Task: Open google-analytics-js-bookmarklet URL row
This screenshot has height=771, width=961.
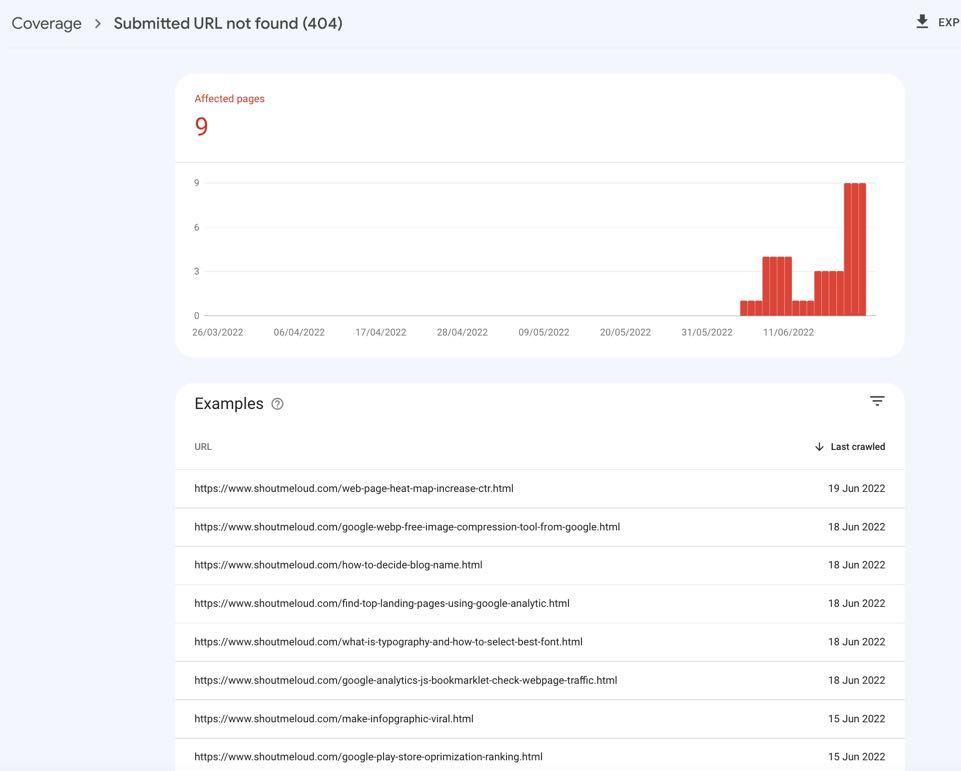Action: point(405,680)
